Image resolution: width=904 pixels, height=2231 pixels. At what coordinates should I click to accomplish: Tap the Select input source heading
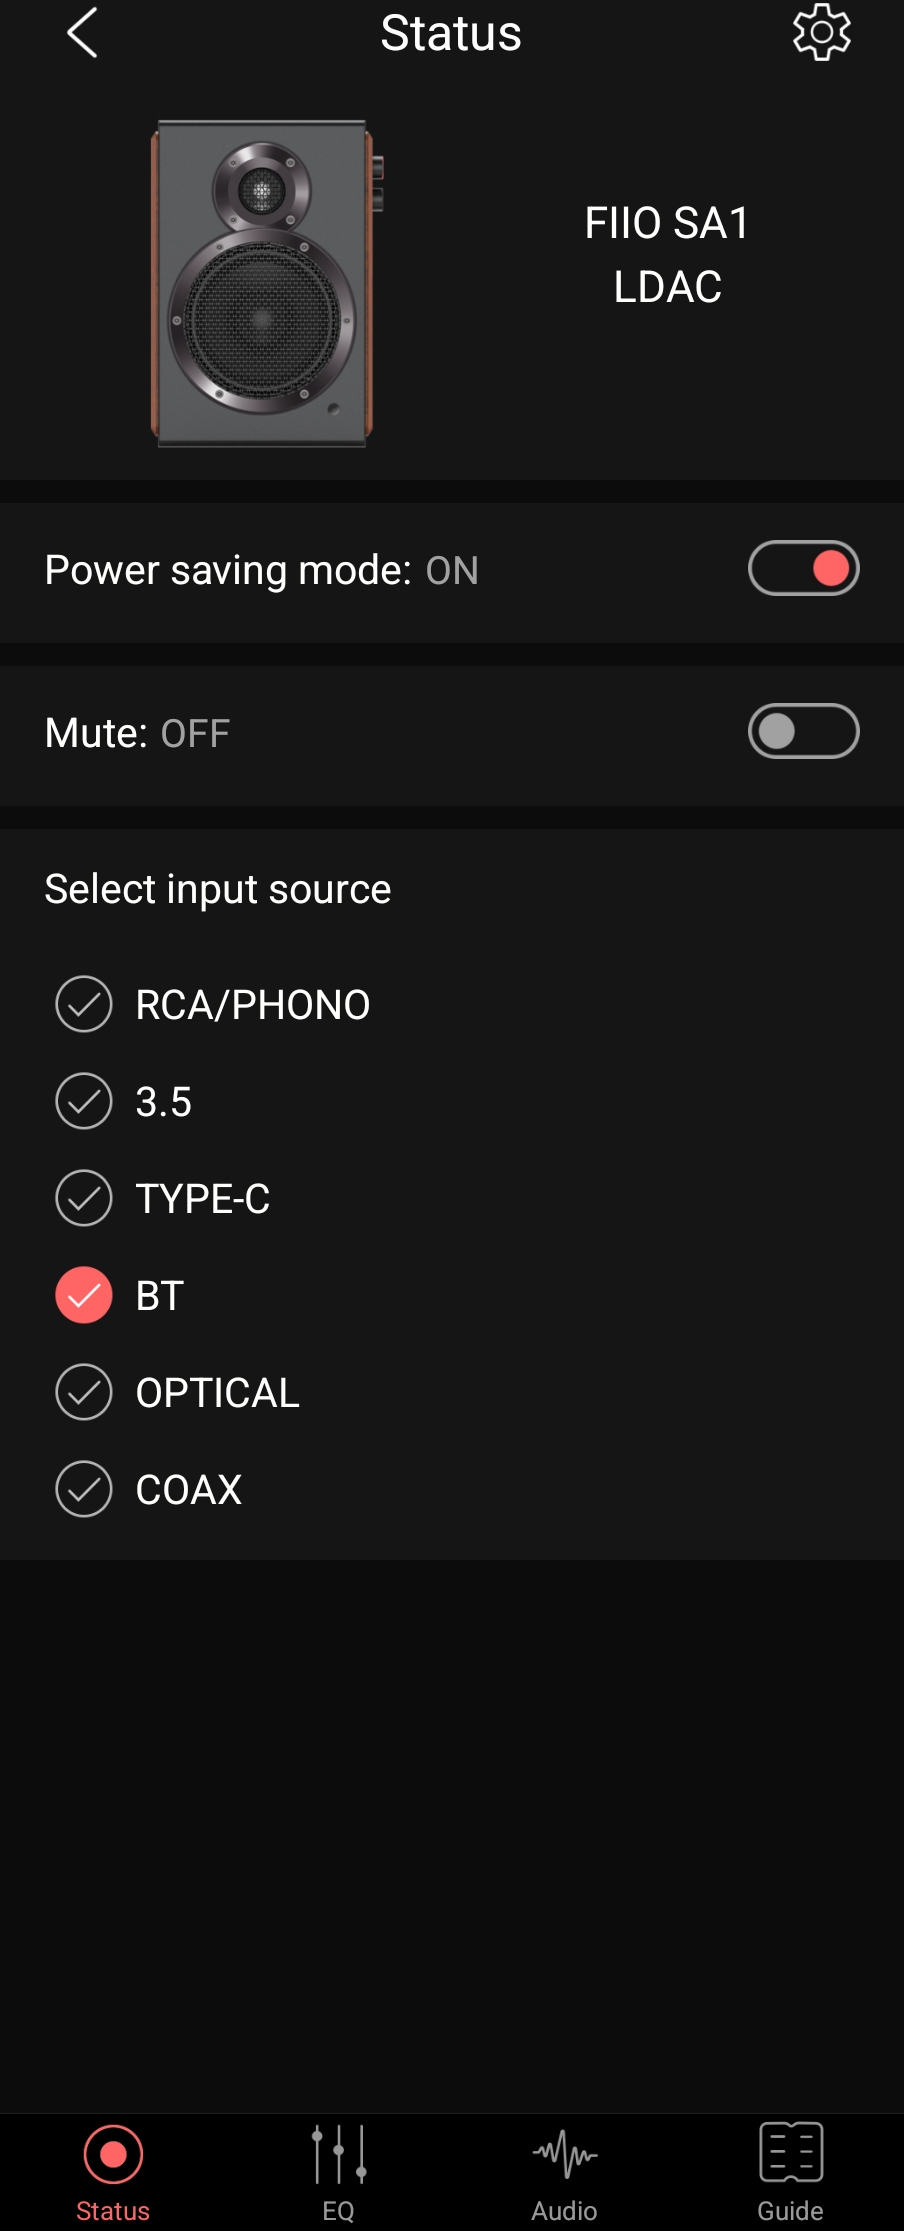218,889
